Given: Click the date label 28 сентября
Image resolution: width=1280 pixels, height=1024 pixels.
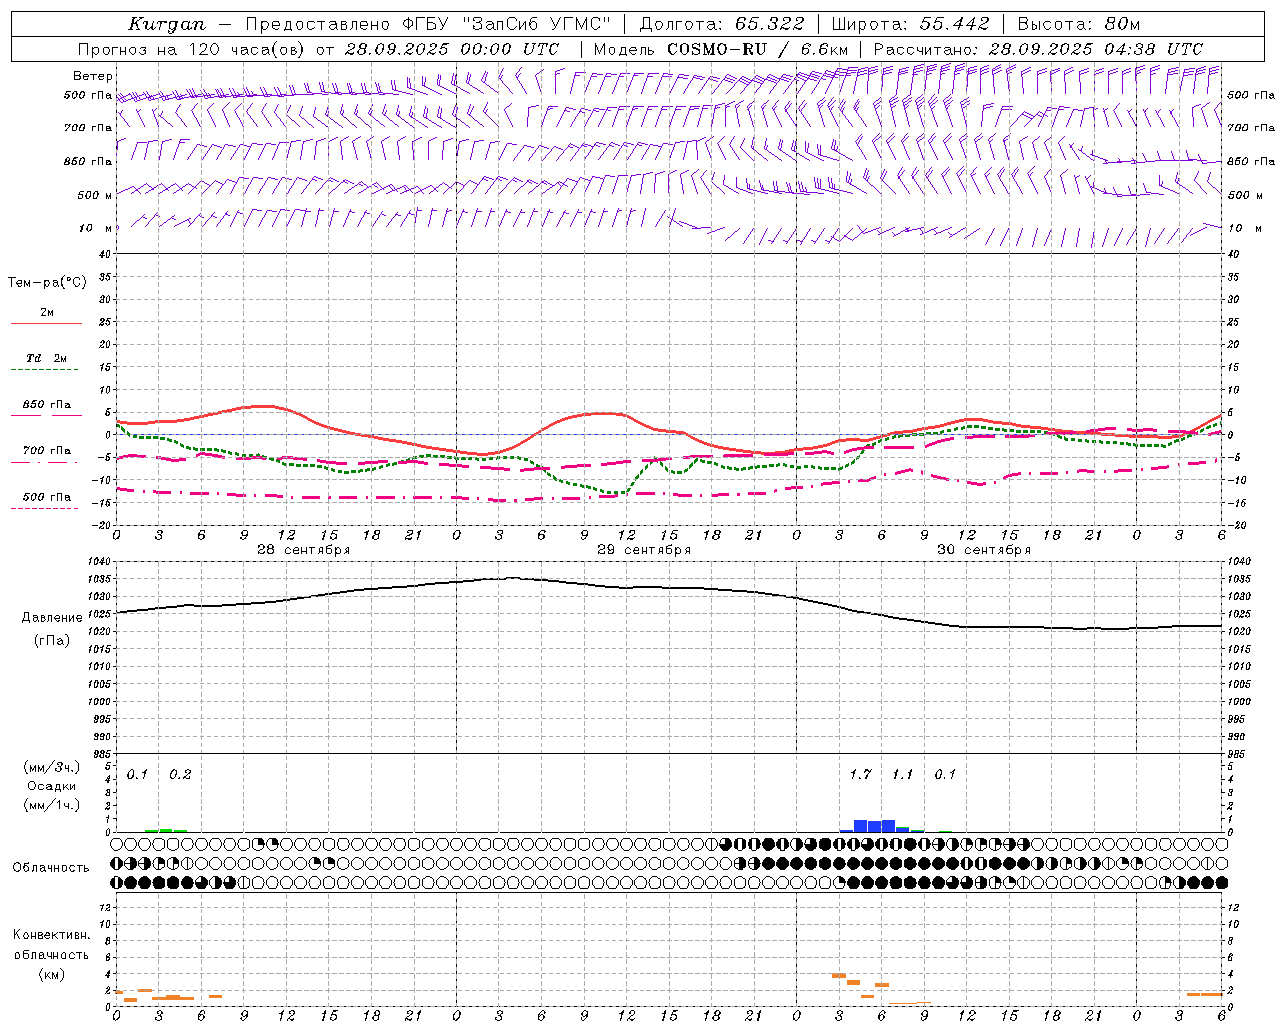Looking at the screenshot, I should (304, 550).
